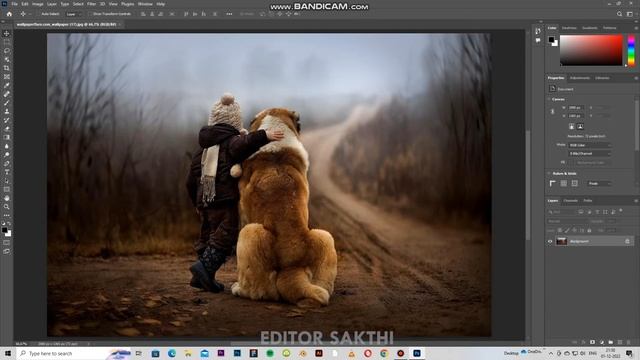Set canvas orientation to portrait

(x=571, y=127)
